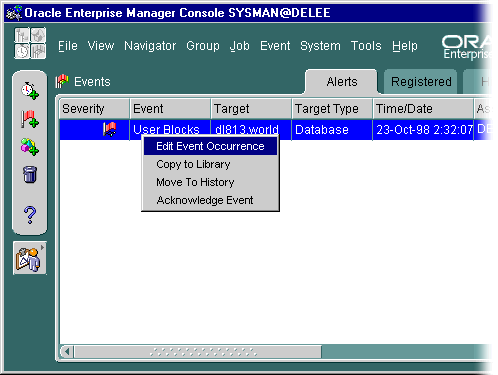
Task: Sort by the Target Type column header
Action: [332, 109]
